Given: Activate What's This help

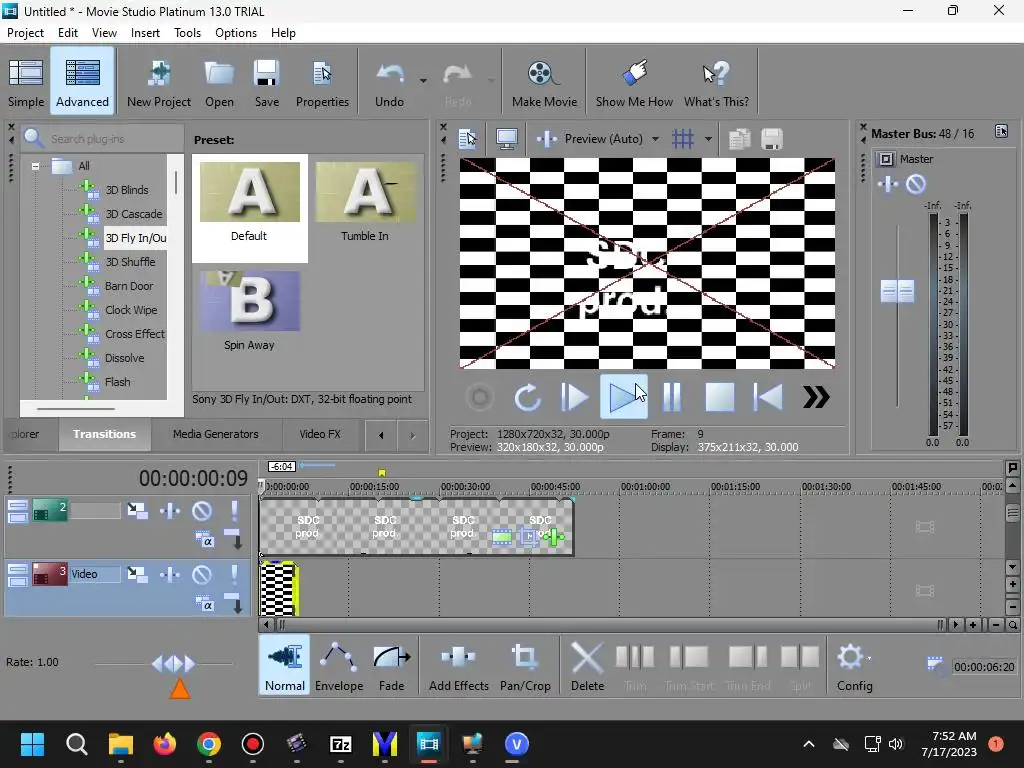Looking at the screenshot, I should (716, 82).
